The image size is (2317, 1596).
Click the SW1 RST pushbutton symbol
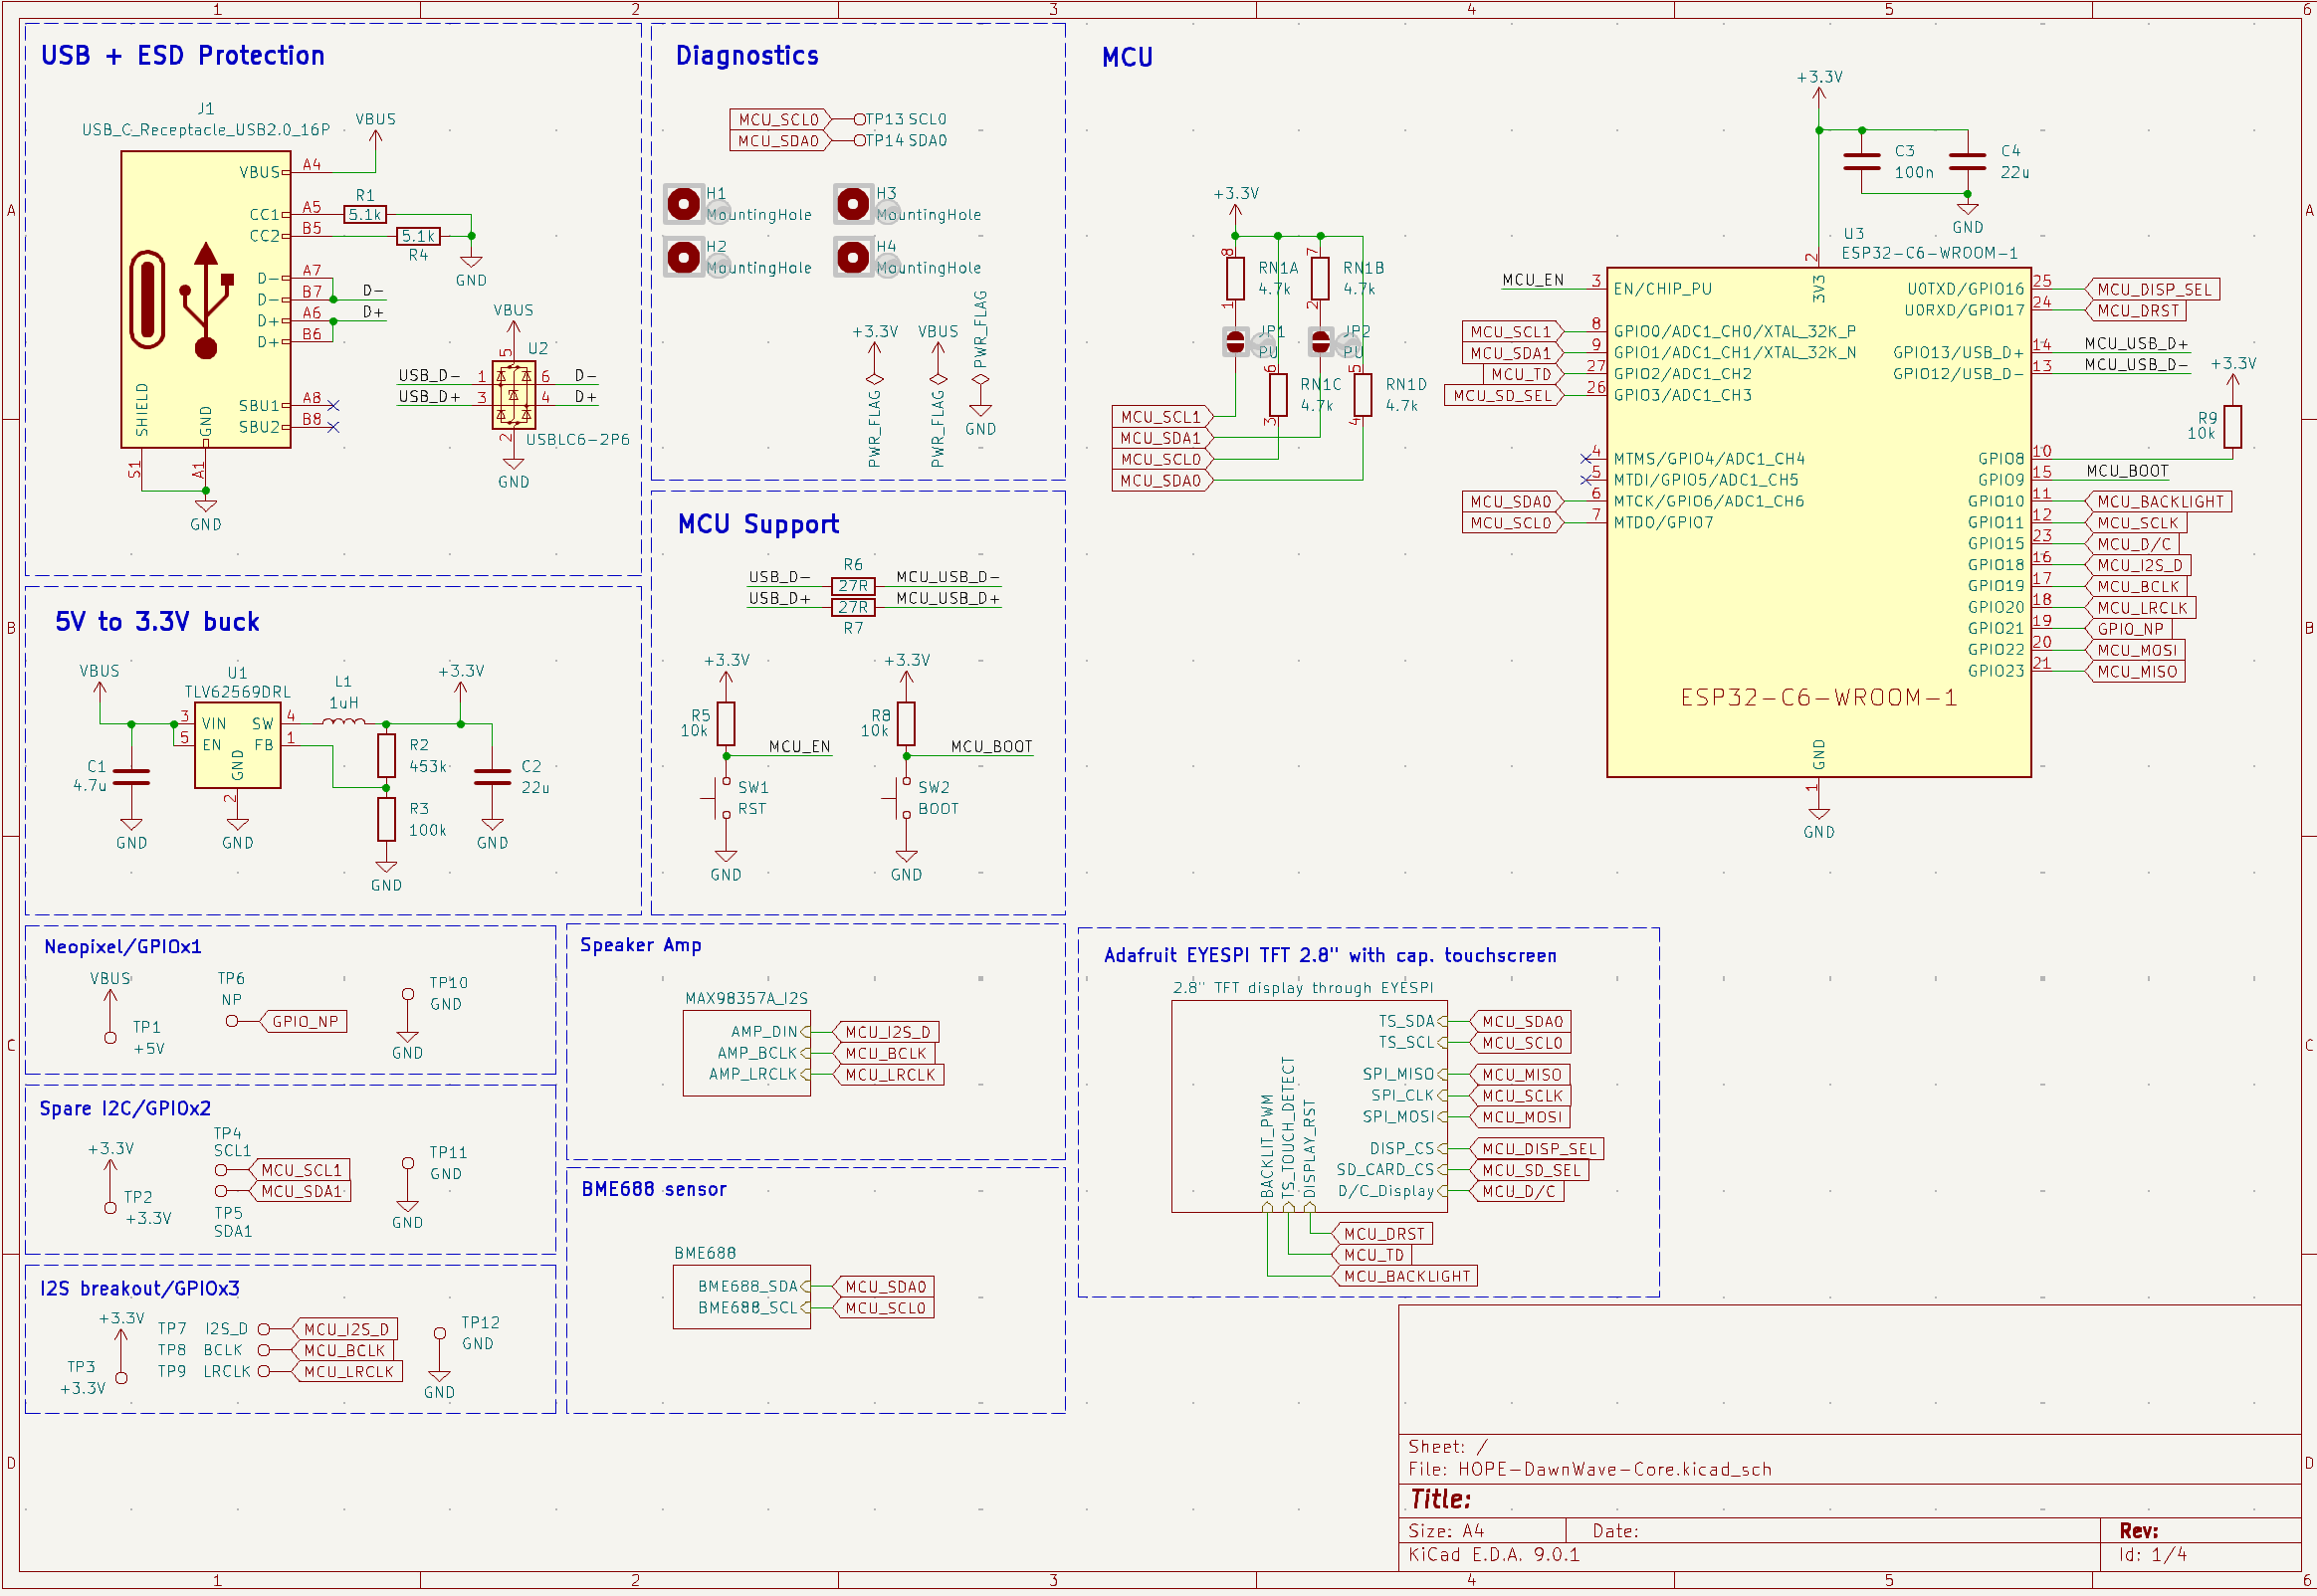(x=722, y=798)
